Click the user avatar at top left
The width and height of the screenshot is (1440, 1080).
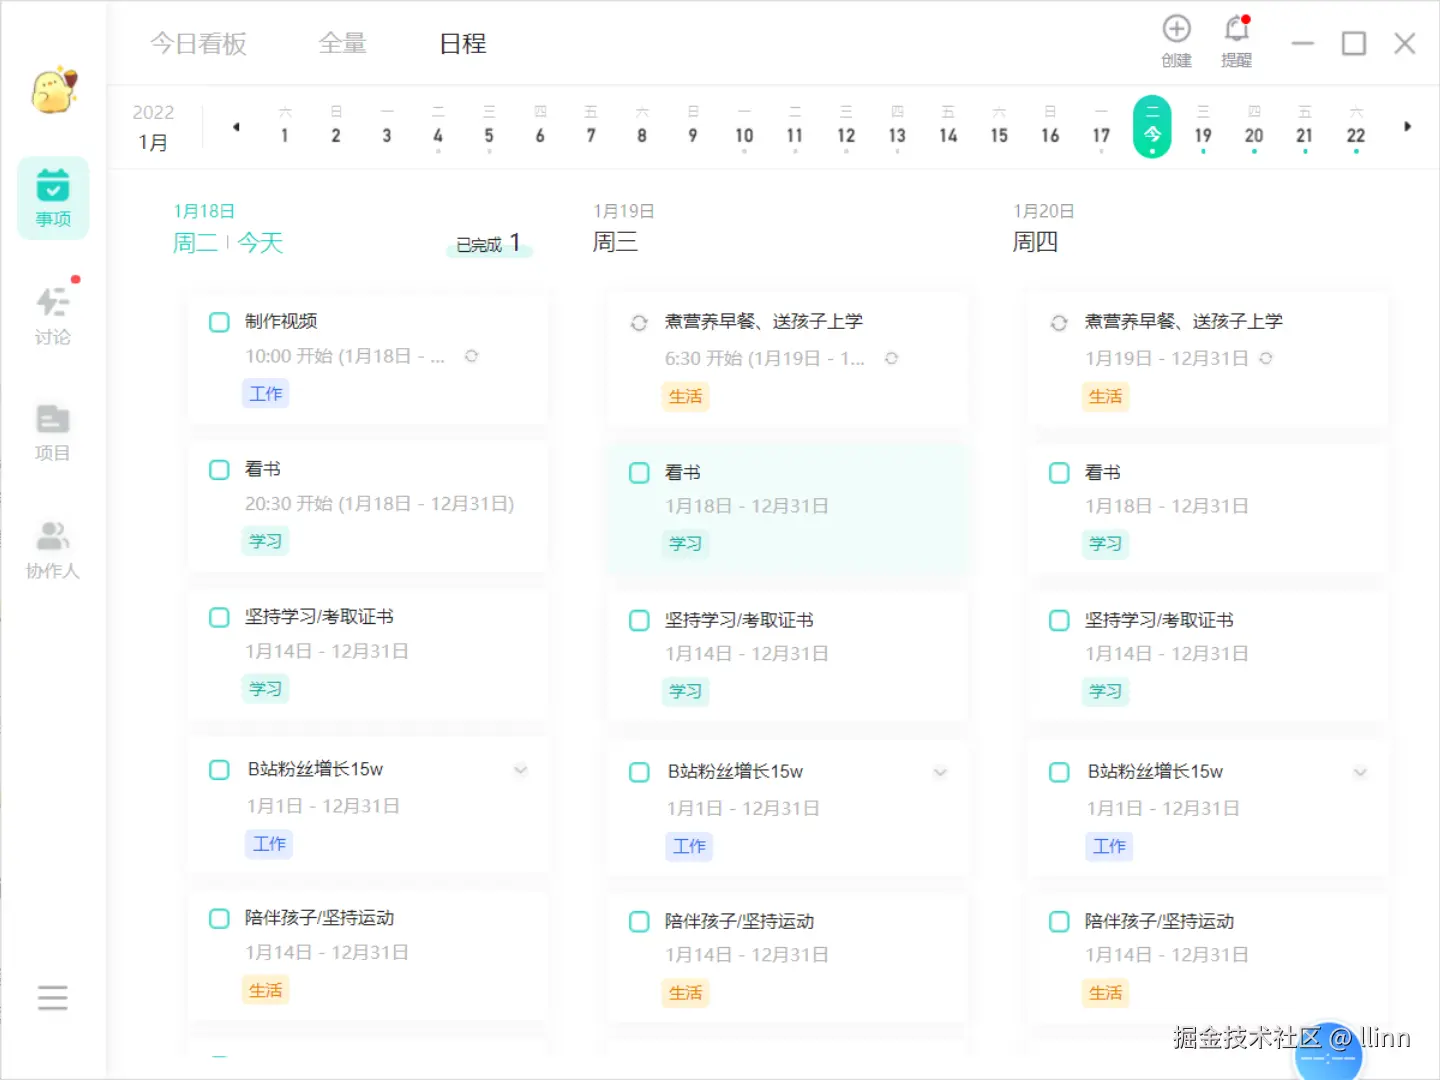(53, 91)
